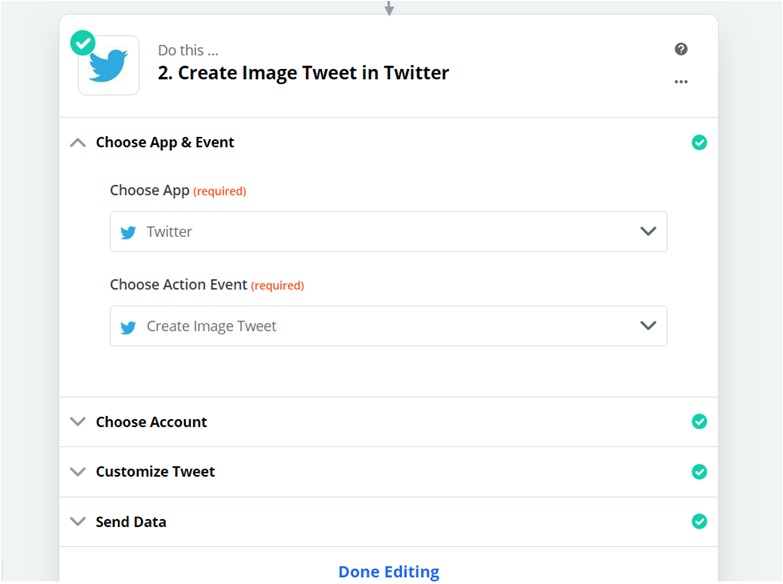The width and height of the screenshot is (783, 584).
Task: Collapse the Choose App & Event section
Action: (78, 142)
